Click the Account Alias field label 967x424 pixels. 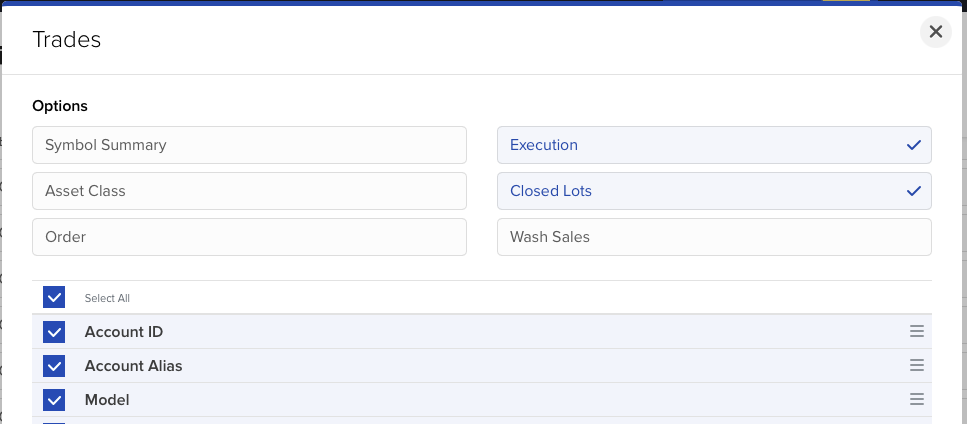pyautogui.click(x=133, y=366)
